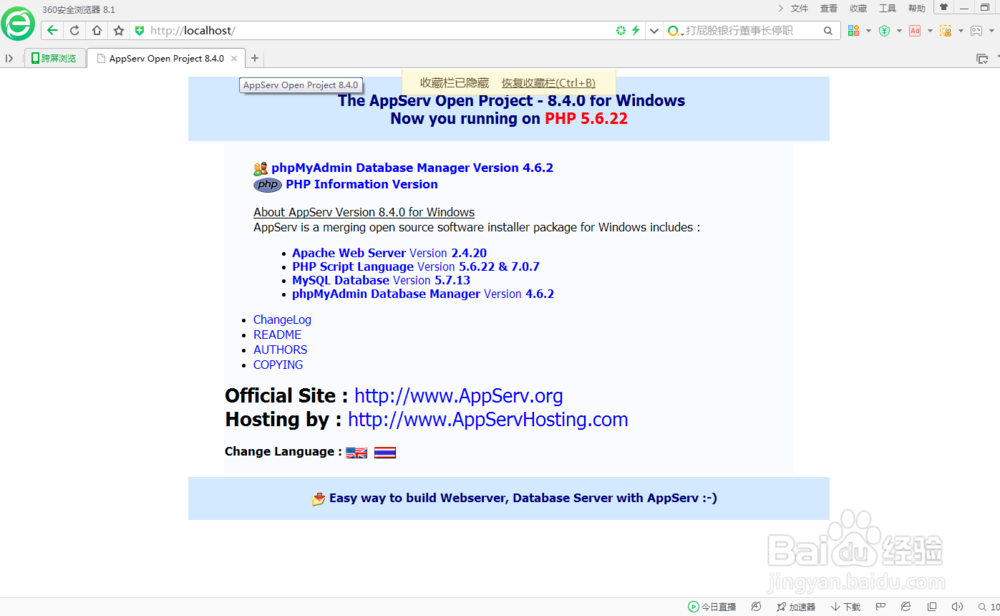1000x616 pixels.
Task: Expand hidden menus via the chevron before 文件
Action: tap(781, 8)
